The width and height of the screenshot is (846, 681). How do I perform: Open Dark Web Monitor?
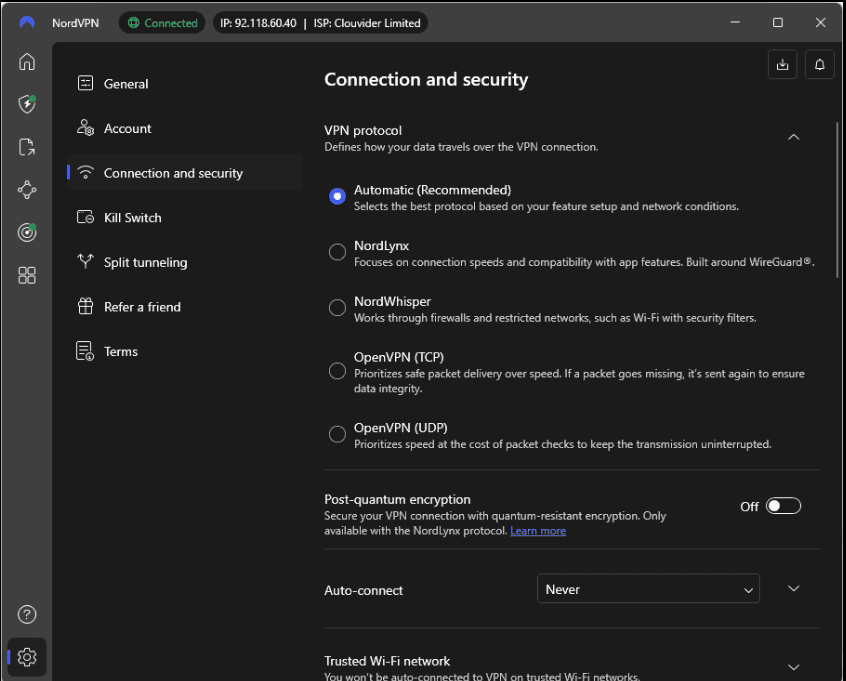(x=26, y=232)
